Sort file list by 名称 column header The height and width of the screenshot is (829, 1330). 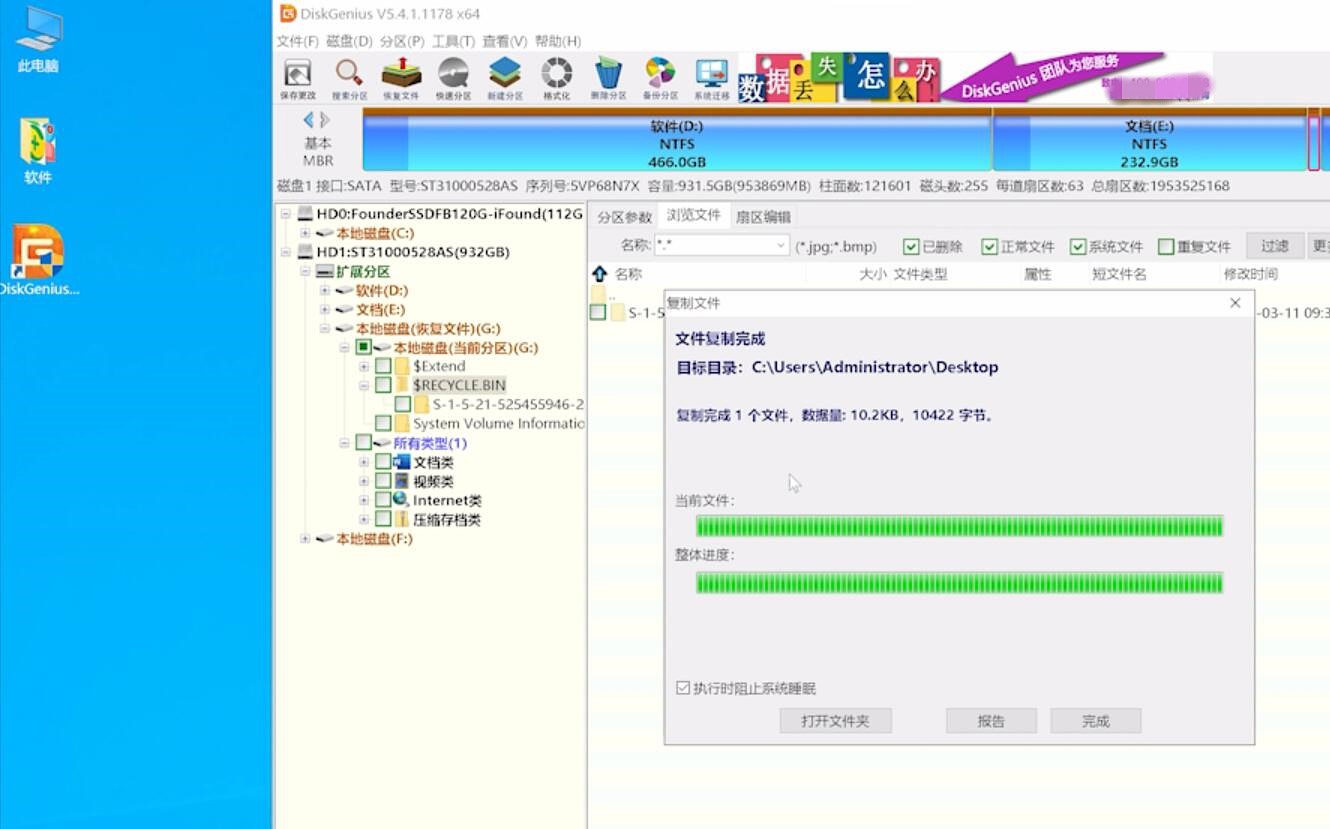pos(628,274)
